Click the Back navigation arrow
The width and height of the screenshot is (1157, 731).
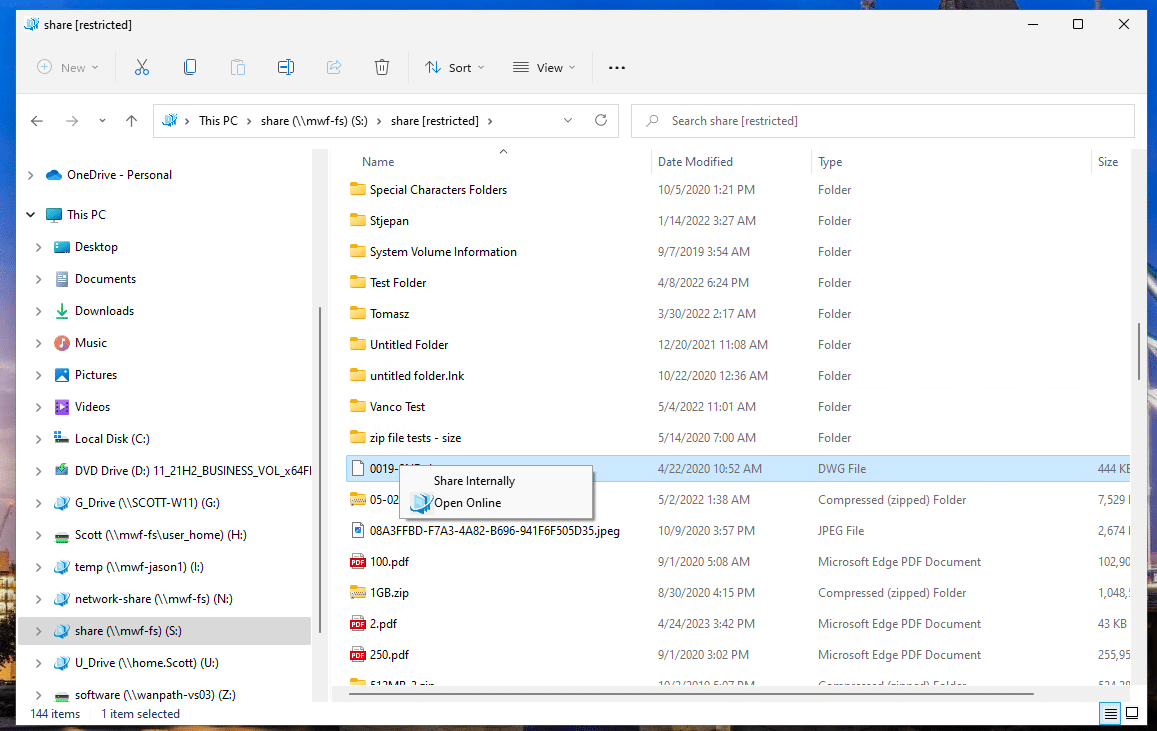[37, 121]
